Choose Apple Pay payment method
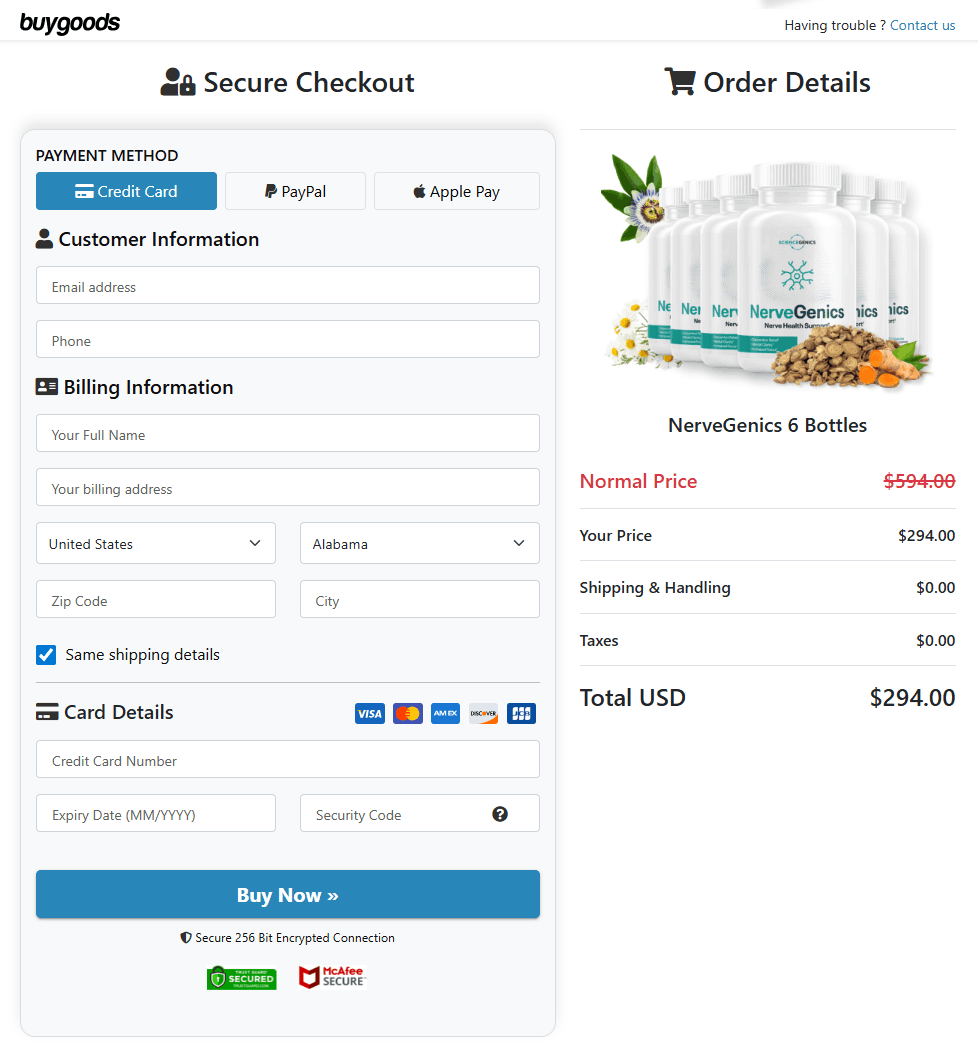The width and height of the screenshot is (978, 1050). (456, 191)
